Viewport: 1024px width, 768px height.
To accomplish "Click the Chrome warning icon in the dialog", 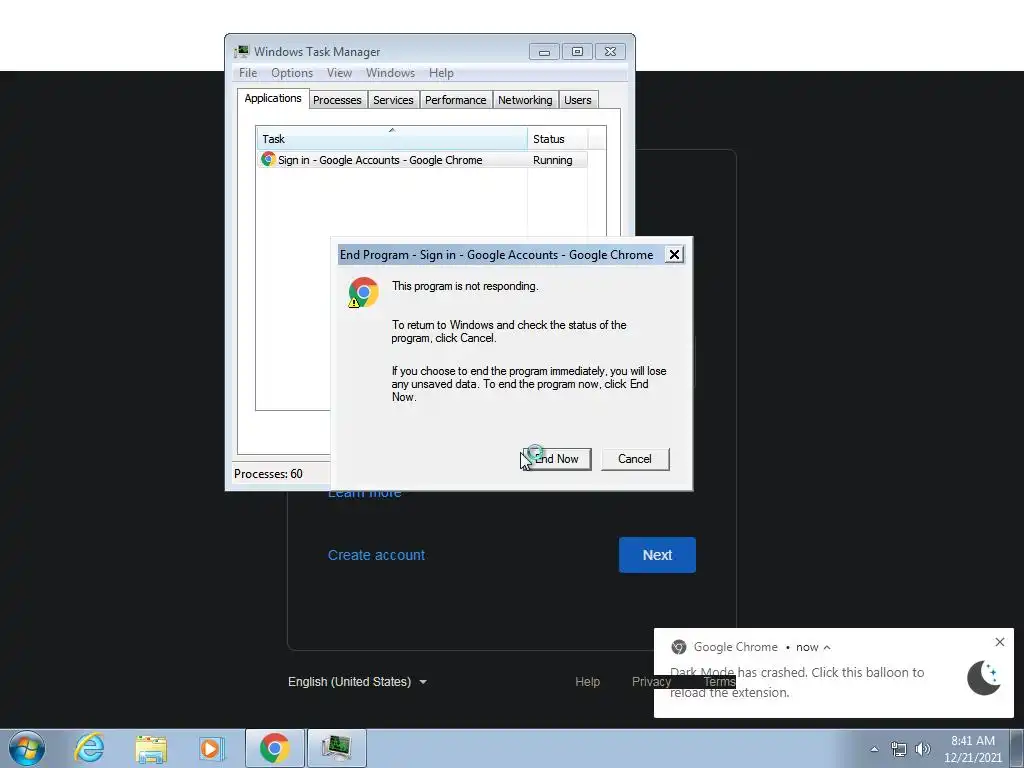I will point(363,292).
